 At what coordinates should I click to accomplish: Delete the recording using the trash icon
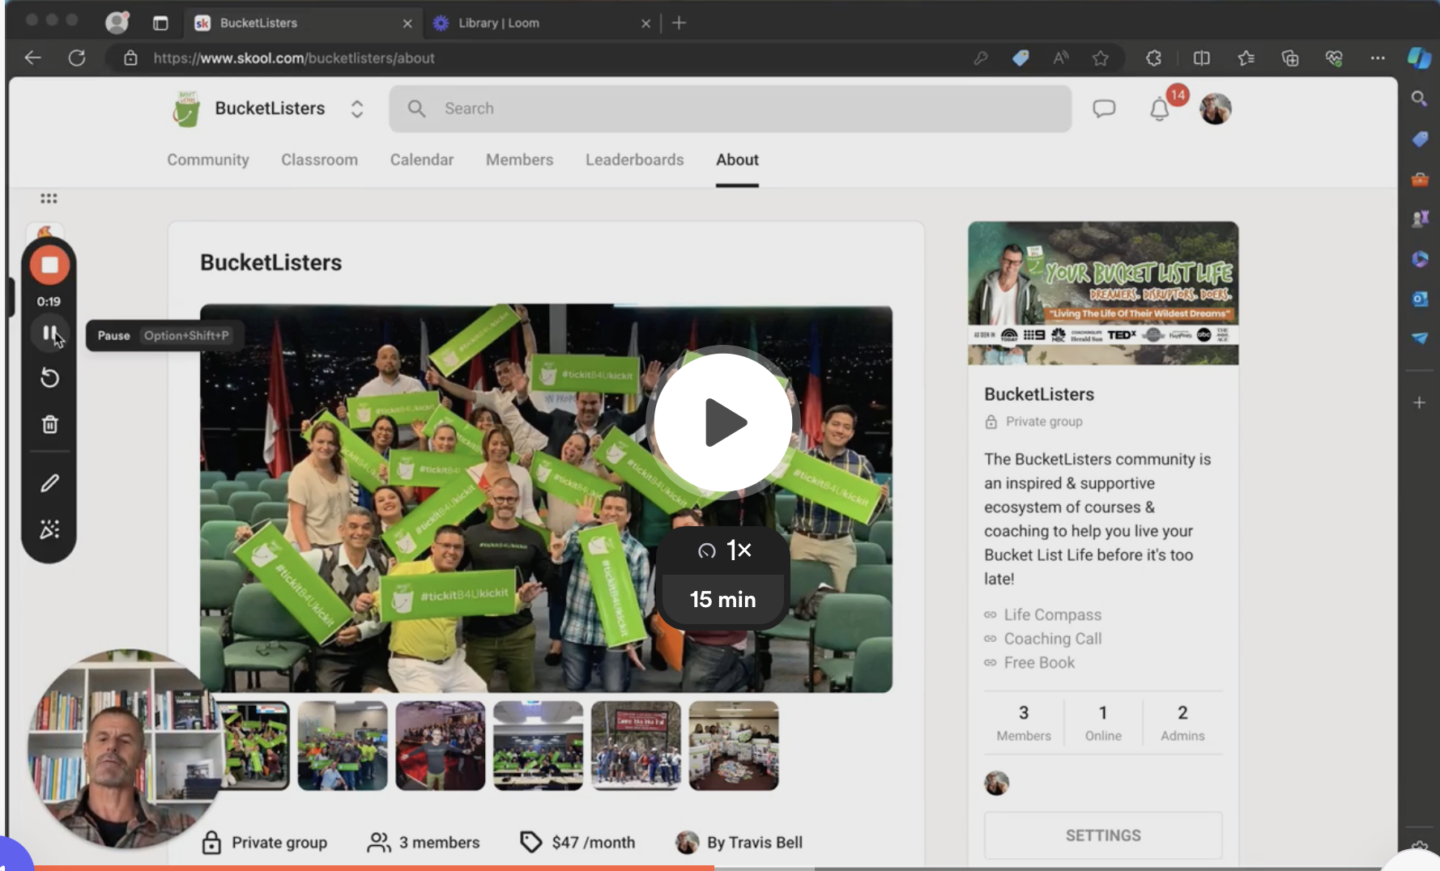[x=49, y=425]
